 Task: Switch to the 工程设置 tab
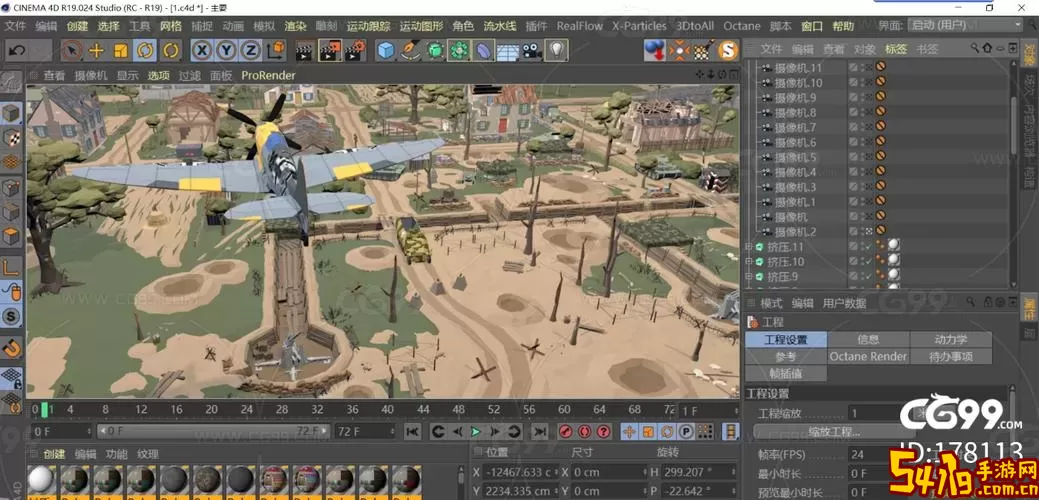pyautogui.click(x=786, y=340)
